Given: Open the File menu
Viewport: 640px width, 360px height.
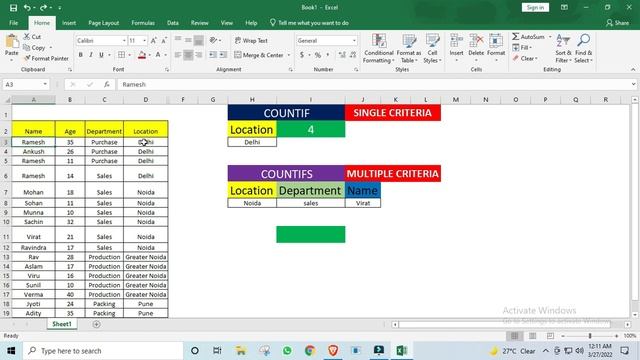Looking at the screenshot, I should coord(13,23).
